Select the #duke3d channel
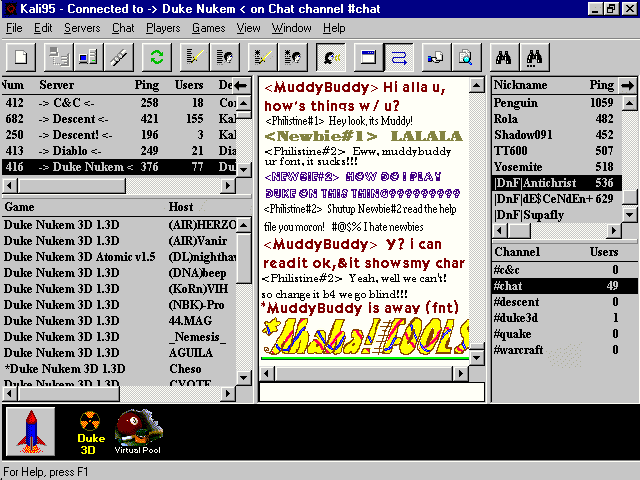The width and height of the screenshot is (640, 480). 516,318
